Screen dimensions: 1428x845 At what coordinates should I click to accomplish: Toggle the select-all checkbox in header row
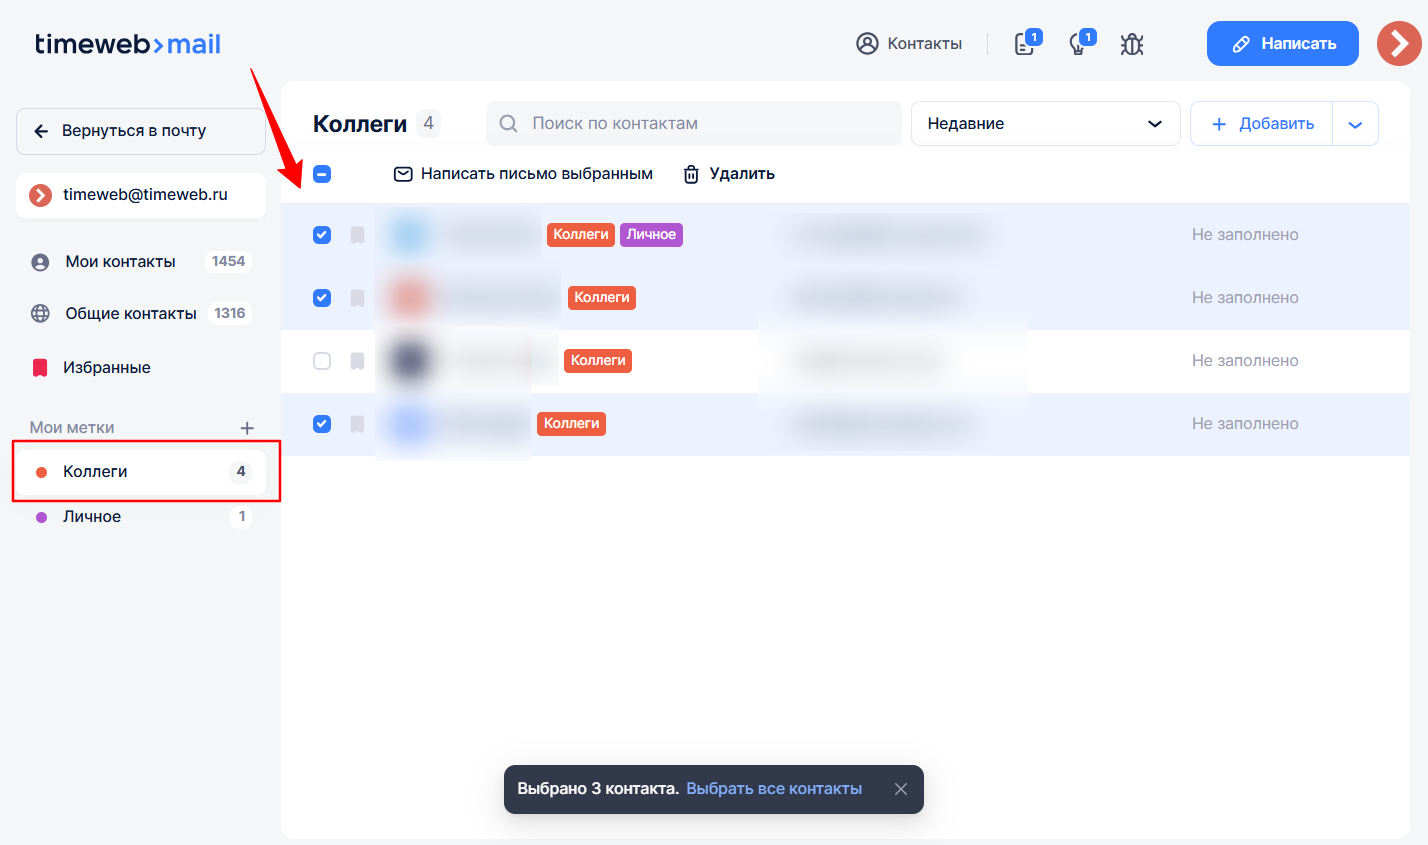pos(322,174)
